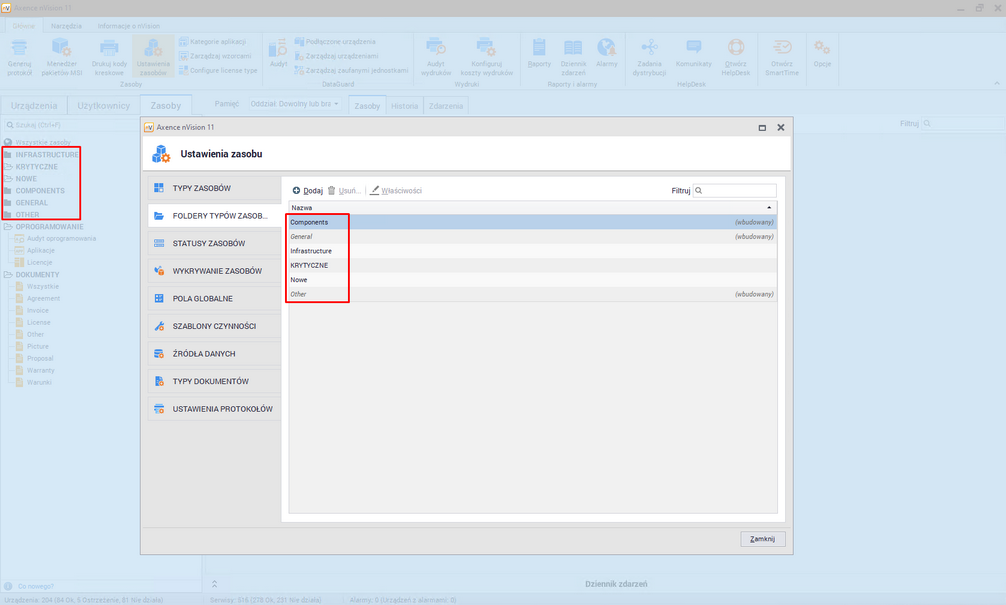
Task: Open the Typy dokumentów section
Action: (210, 381)
